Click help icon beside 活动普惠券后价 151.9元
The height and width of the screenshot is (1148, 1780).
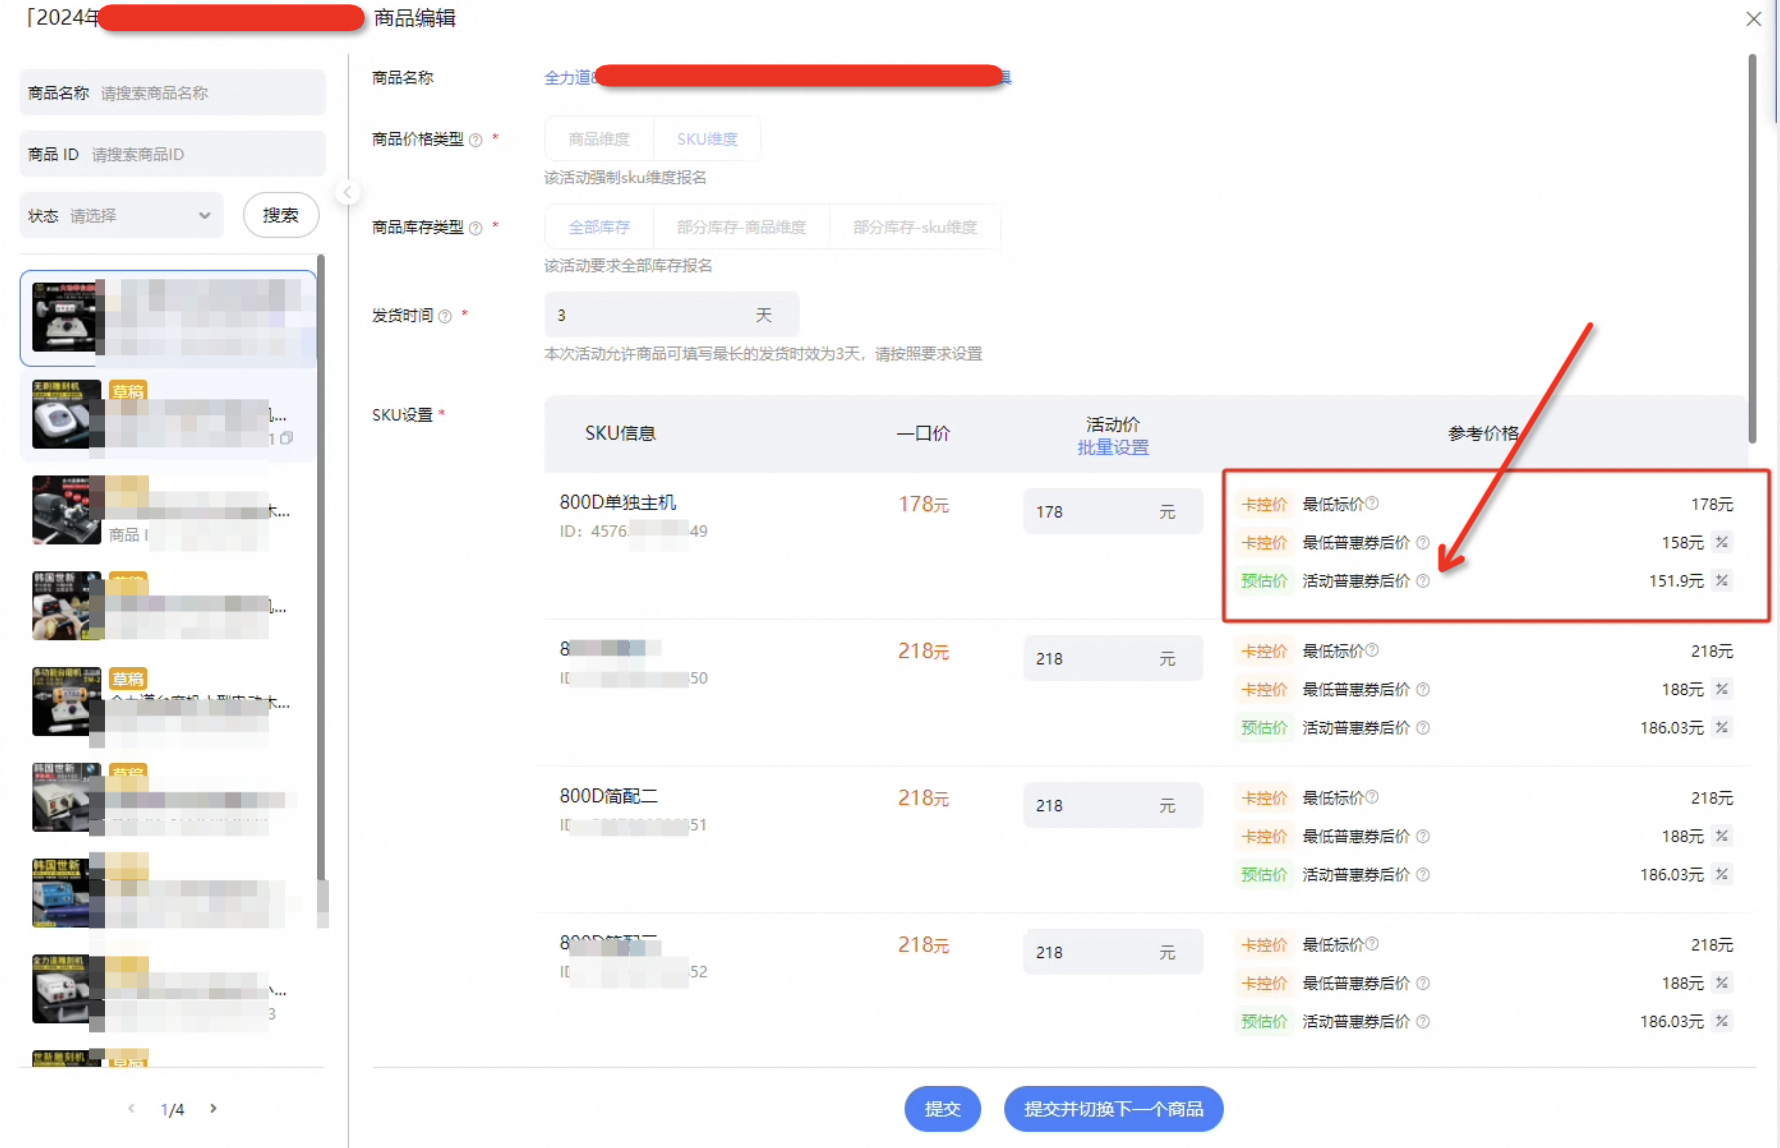[x=1423, y=580]
